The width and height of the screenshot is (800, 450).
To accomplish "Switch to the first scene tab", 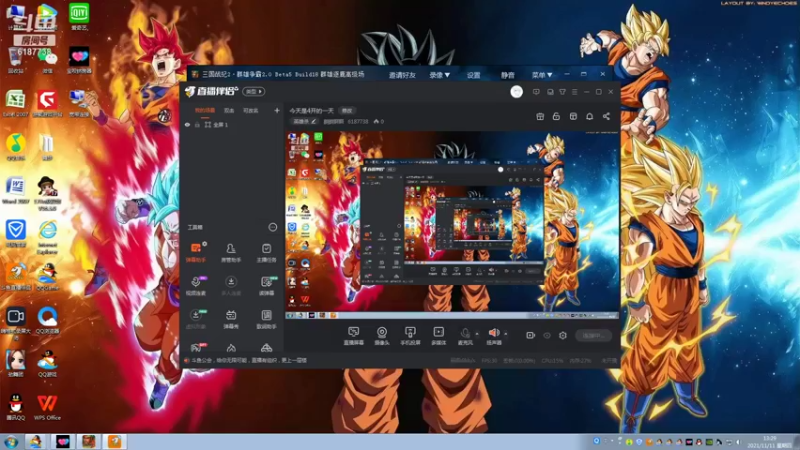I will 205,110.
